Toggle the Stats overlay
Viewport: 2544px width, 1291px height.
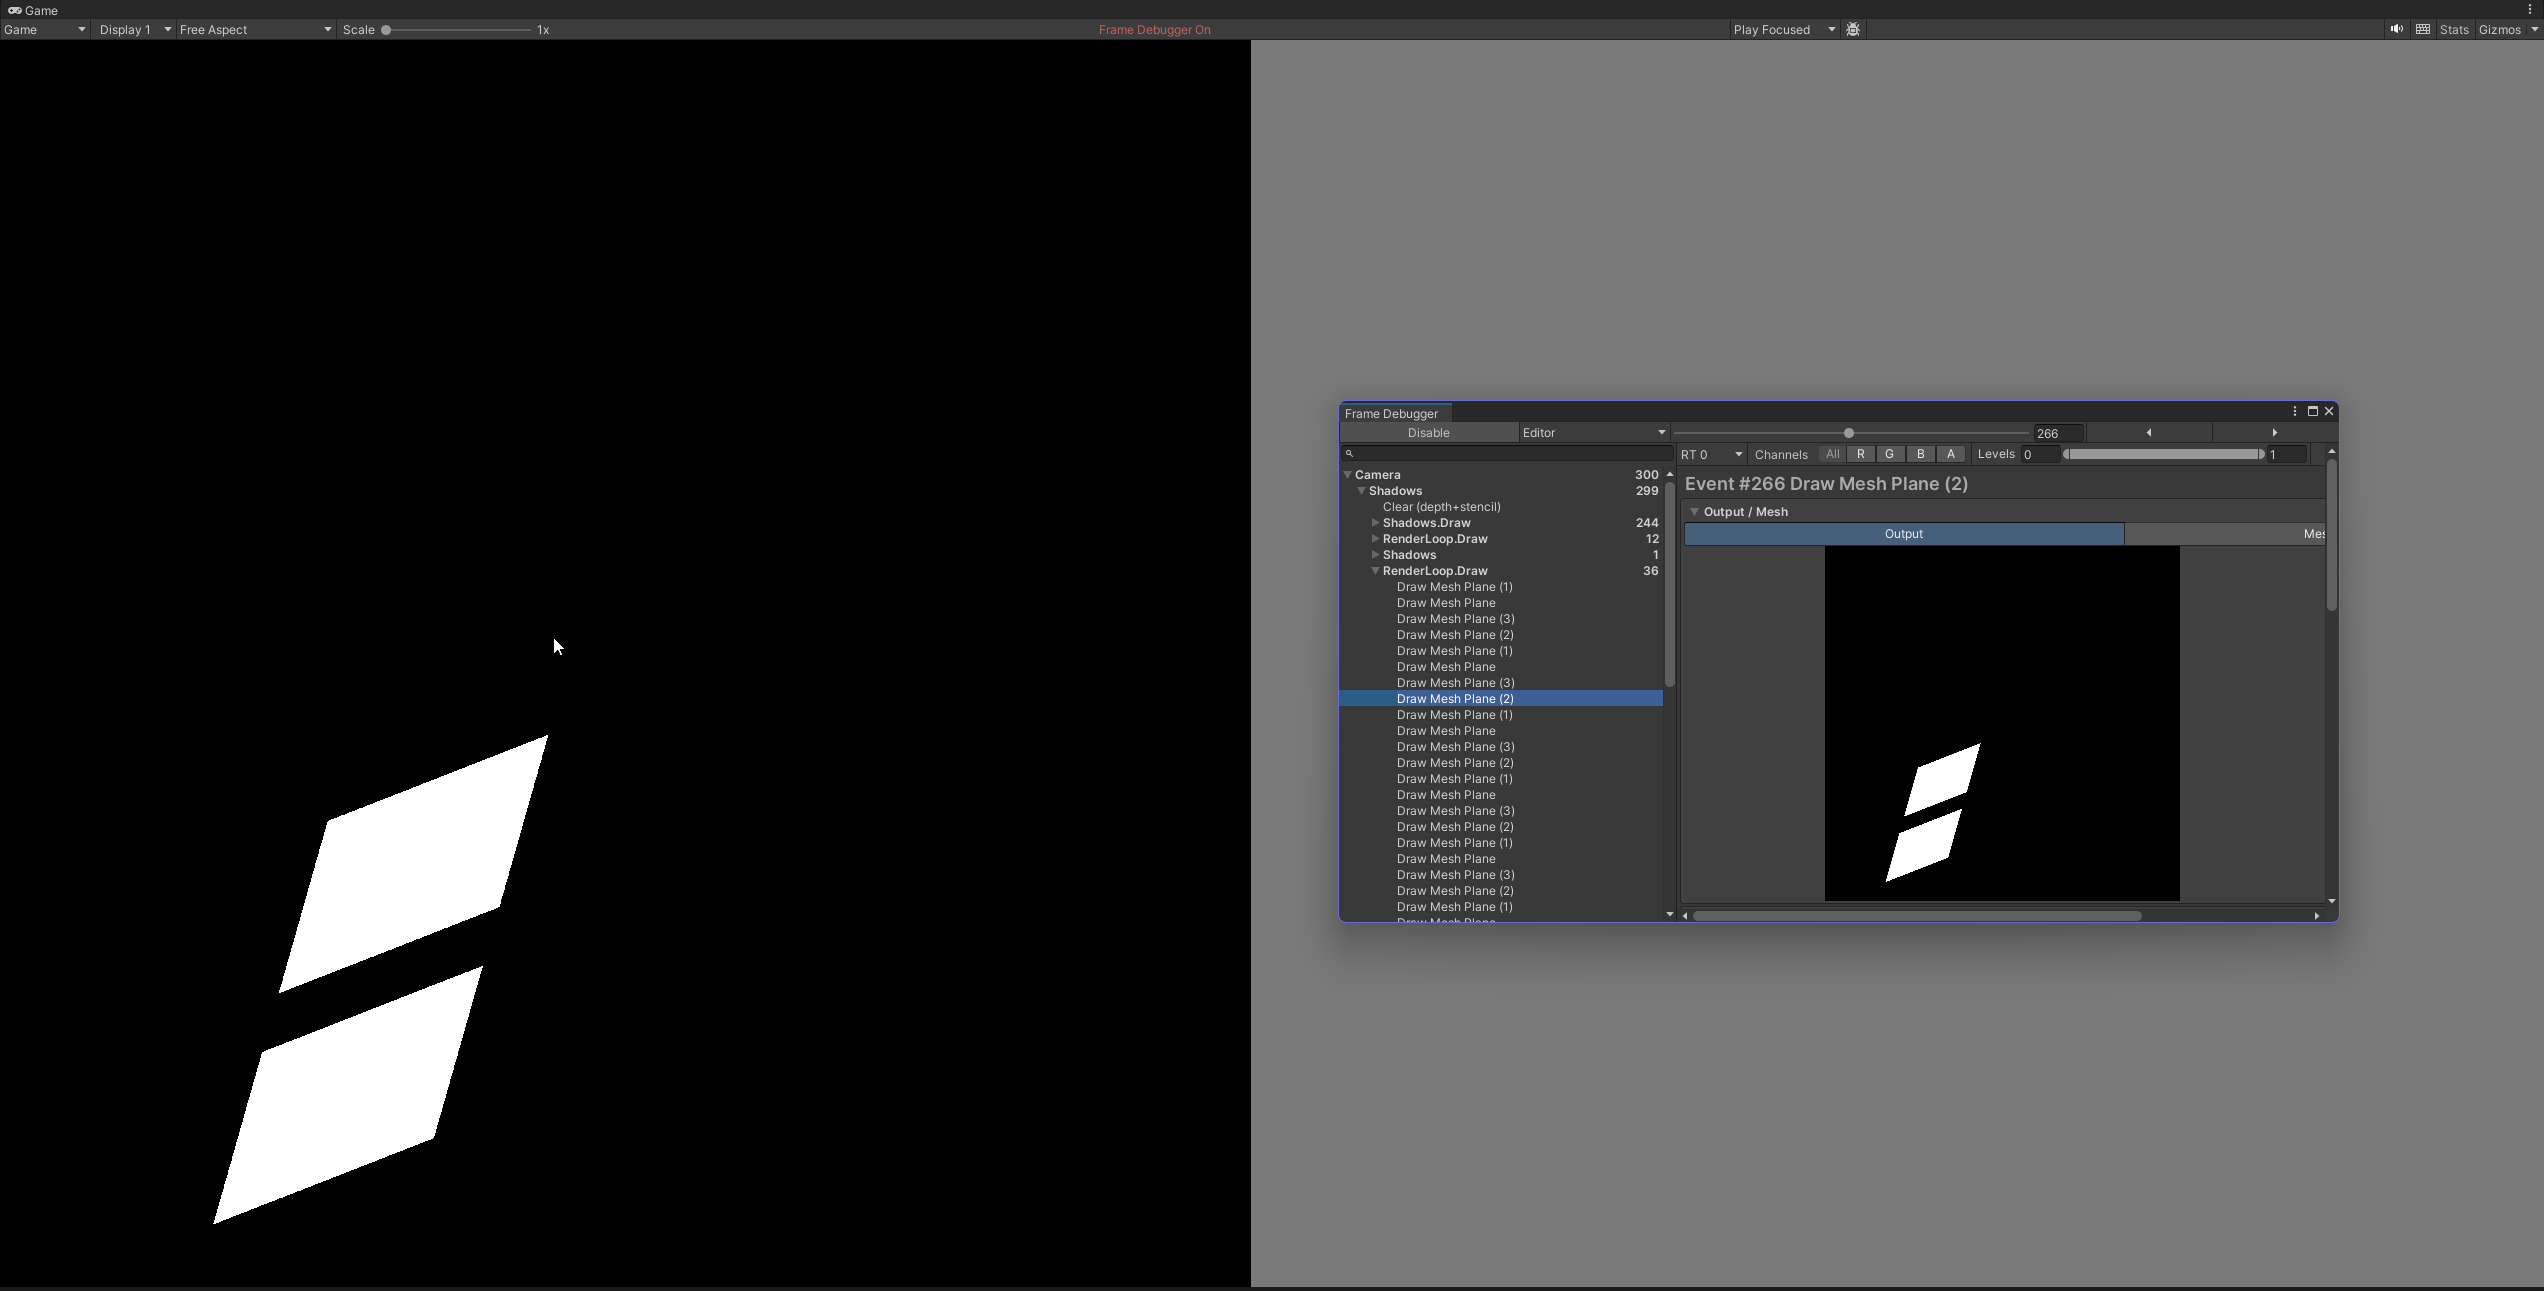[2454, 30]
